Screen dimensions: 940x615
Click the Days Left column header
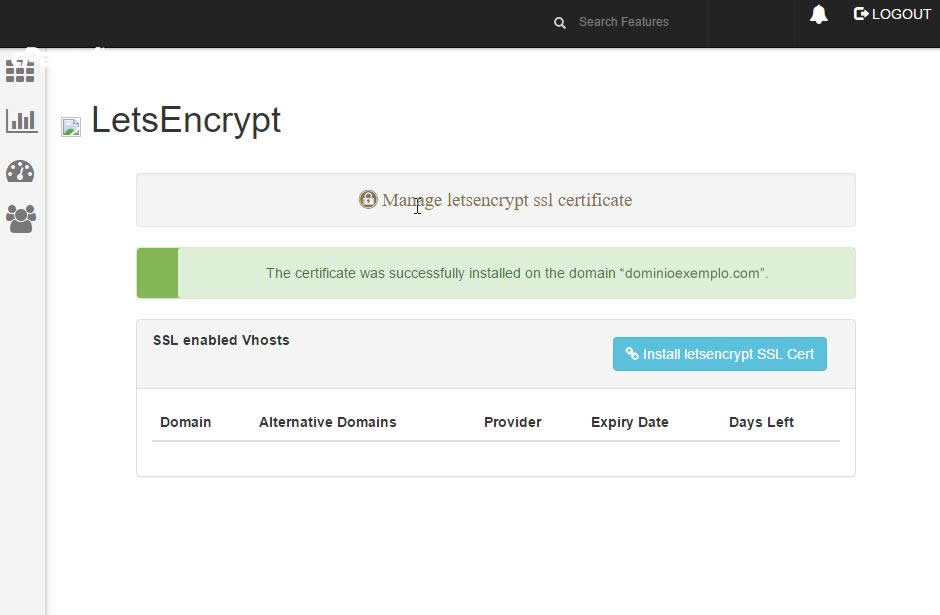tap(761, 422)
